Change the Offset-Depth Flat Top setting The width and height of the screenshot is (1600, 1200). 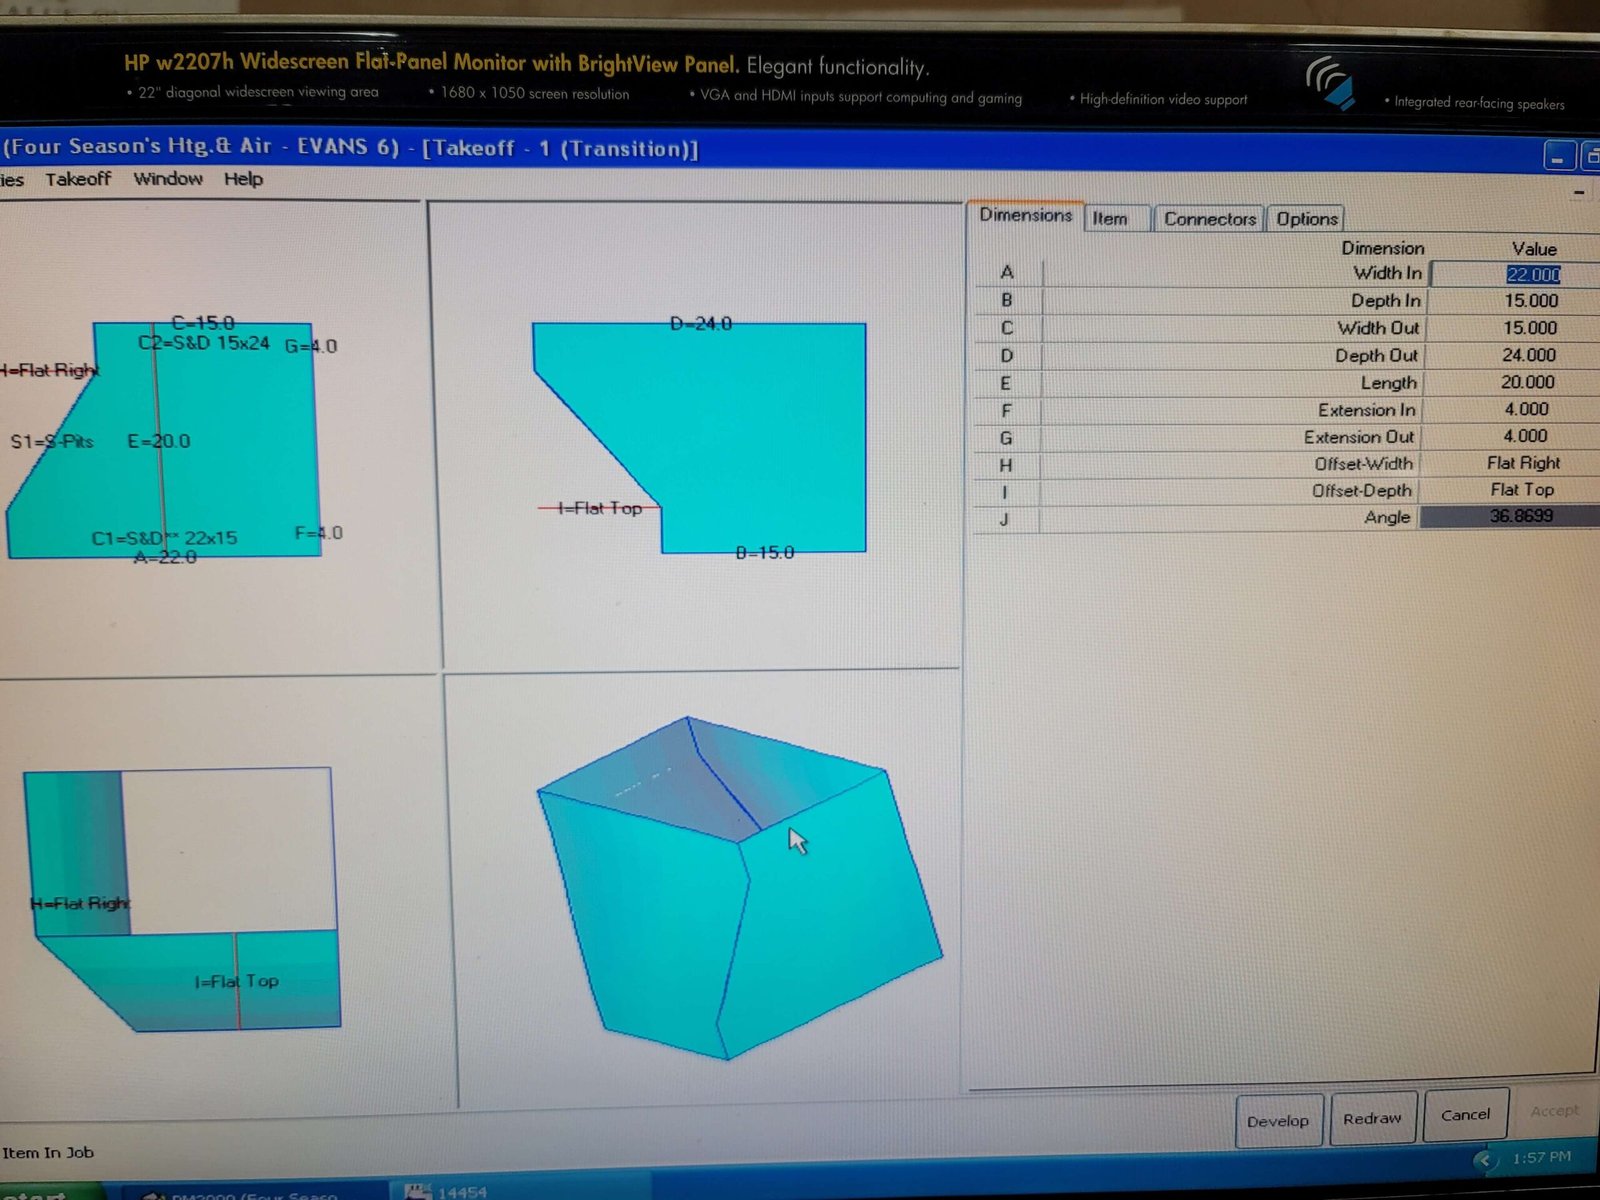point(1521,490)
